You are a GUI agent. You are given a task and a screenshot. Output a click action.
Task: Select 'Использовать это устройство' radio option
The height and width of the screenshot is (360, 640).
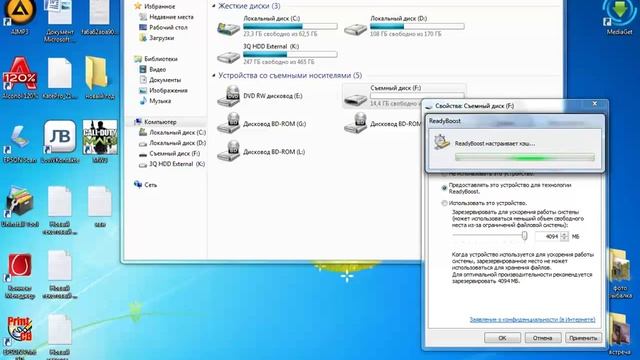click(444, 203)
